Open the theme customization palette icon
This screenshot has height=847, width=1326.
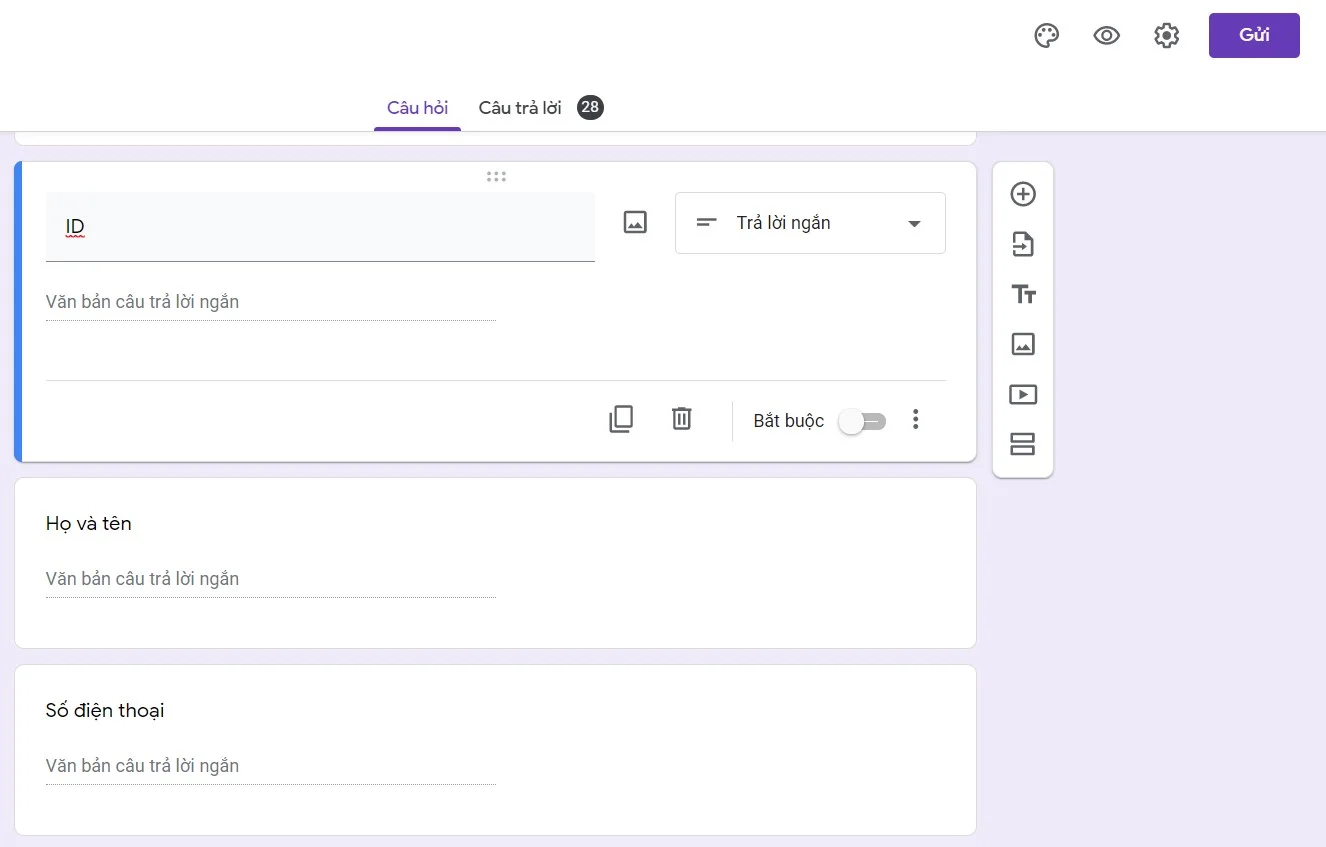point(1046,36)
